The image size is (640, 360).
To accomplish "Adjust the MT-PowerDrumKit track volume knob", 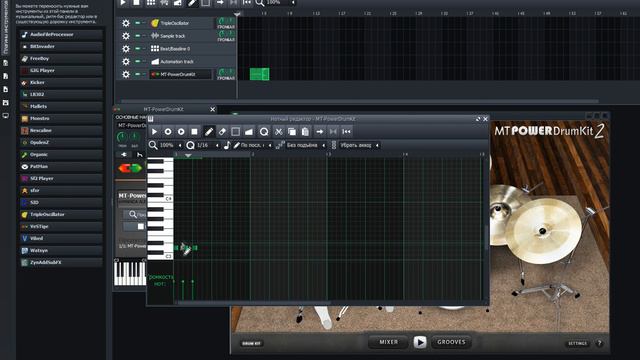I will pos(222,72).
